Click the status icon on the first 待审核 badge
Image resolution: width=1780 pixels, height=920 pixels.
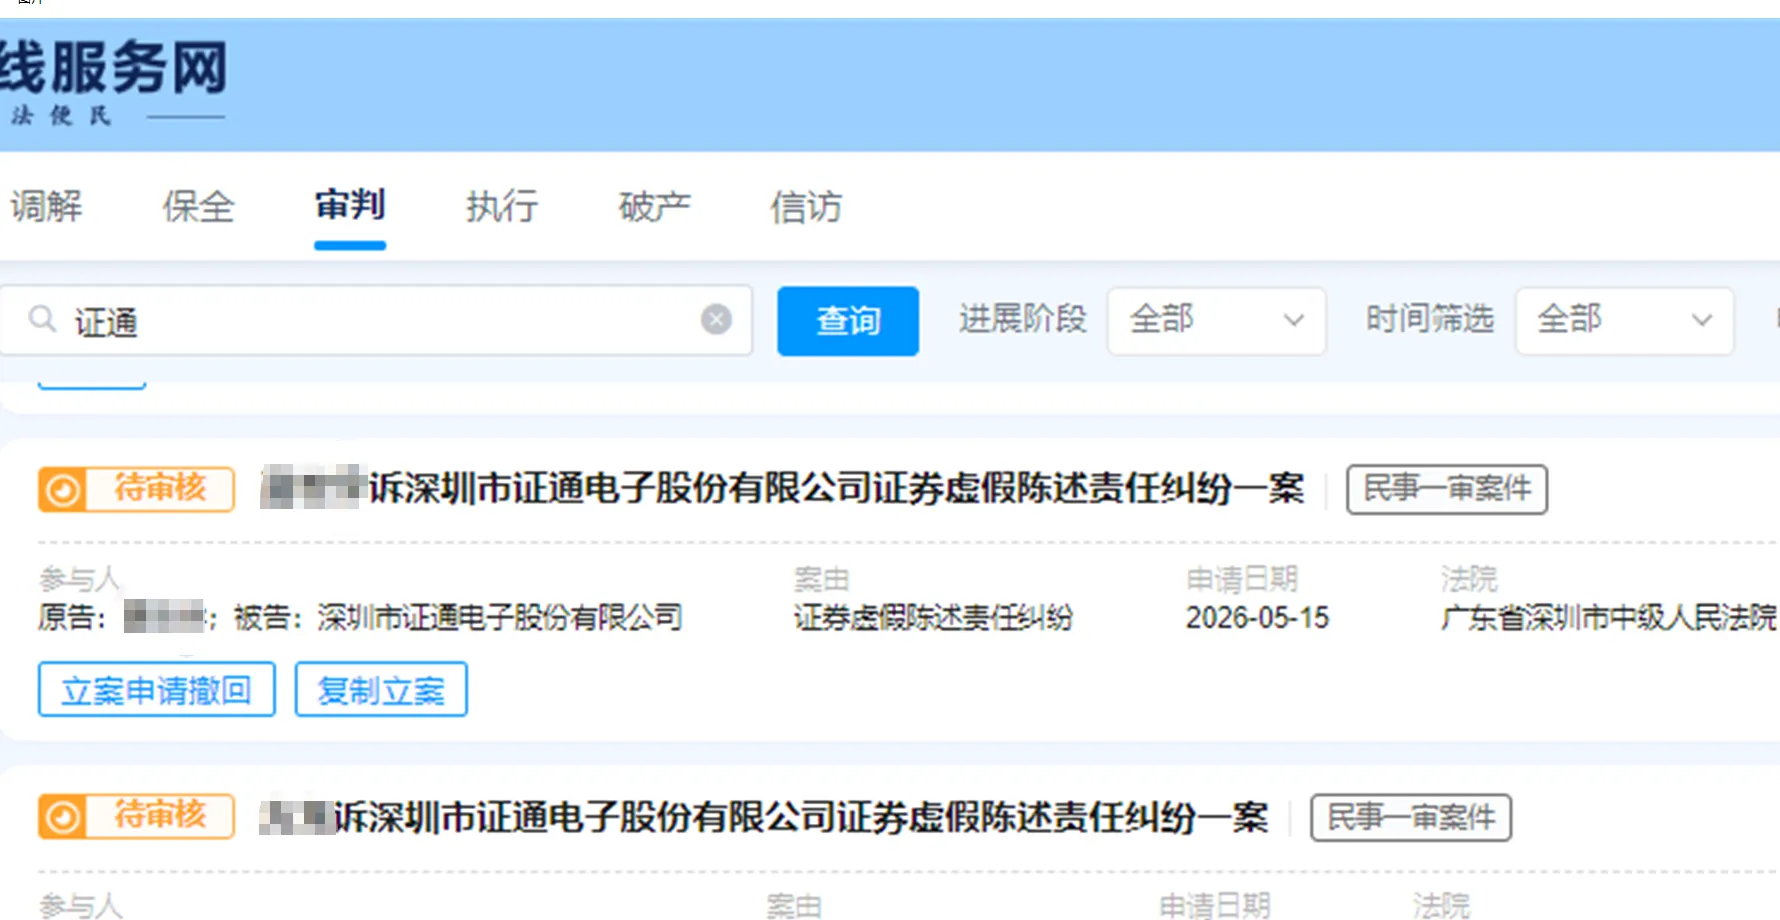pyautogui.click(x=63, y=490)
